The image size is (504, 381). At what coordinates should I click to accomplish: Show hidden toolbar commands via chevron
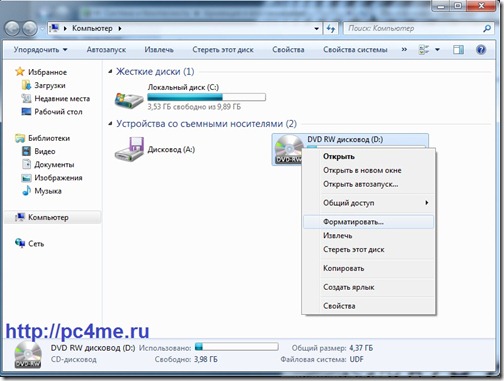(x=404, y=50)
